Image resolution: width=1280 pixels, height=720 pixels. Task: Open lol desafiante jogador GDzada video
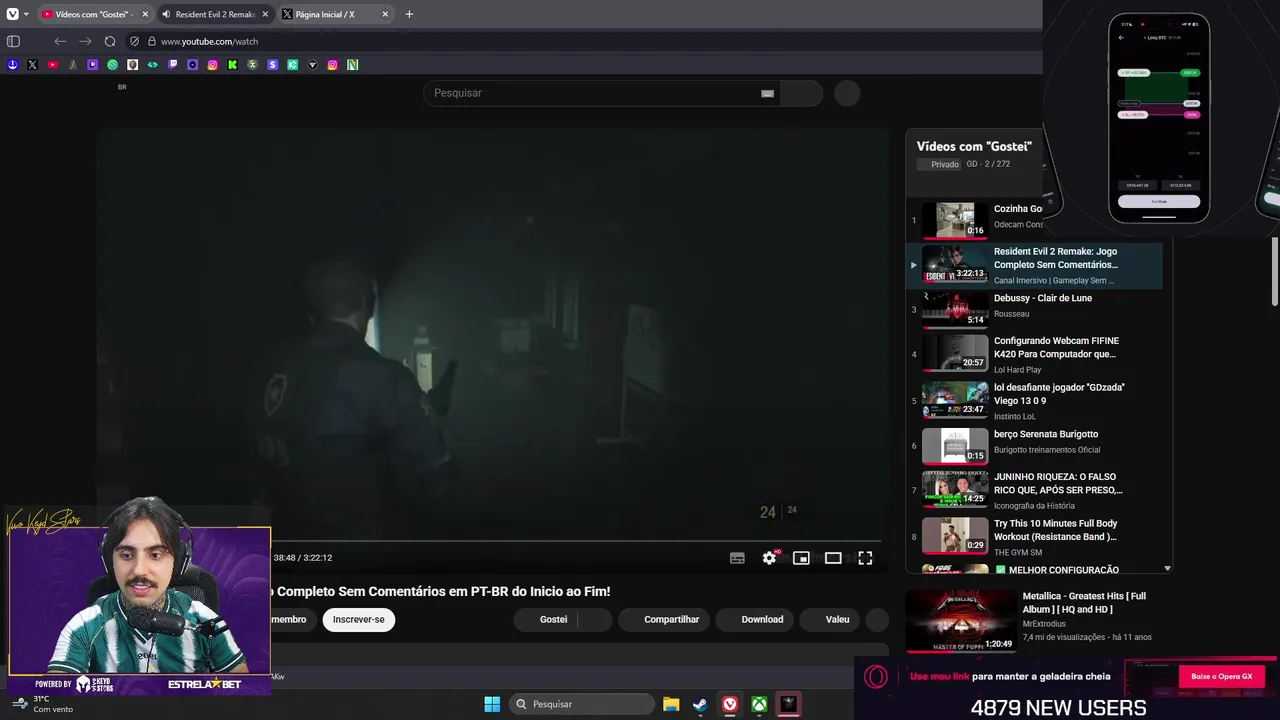1034,400
